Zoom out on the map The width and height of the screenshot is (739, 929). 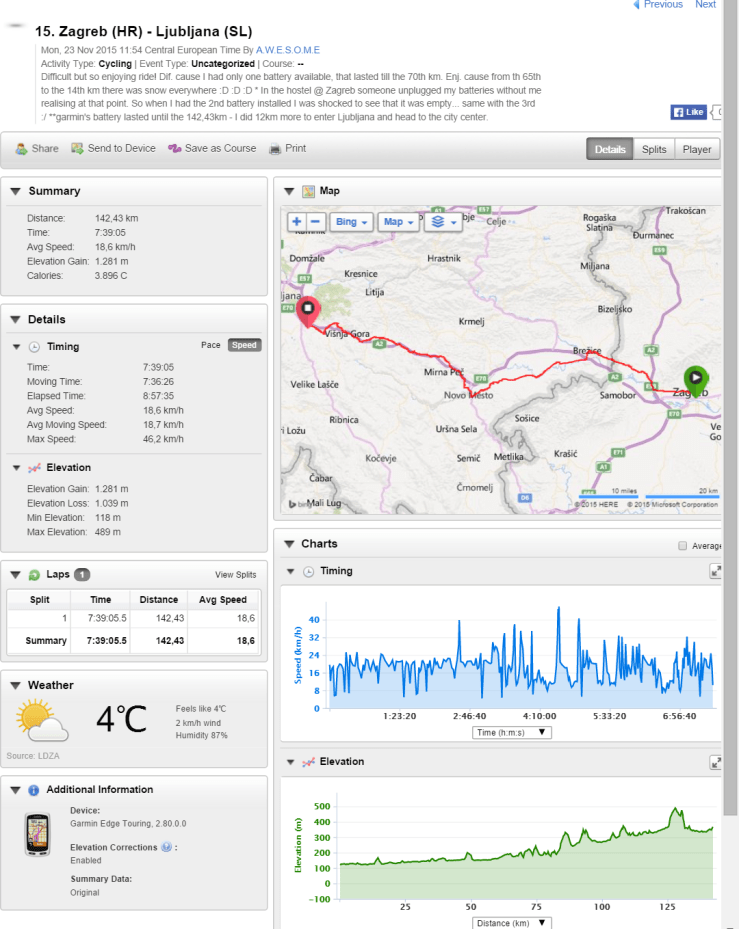(316, 222)
